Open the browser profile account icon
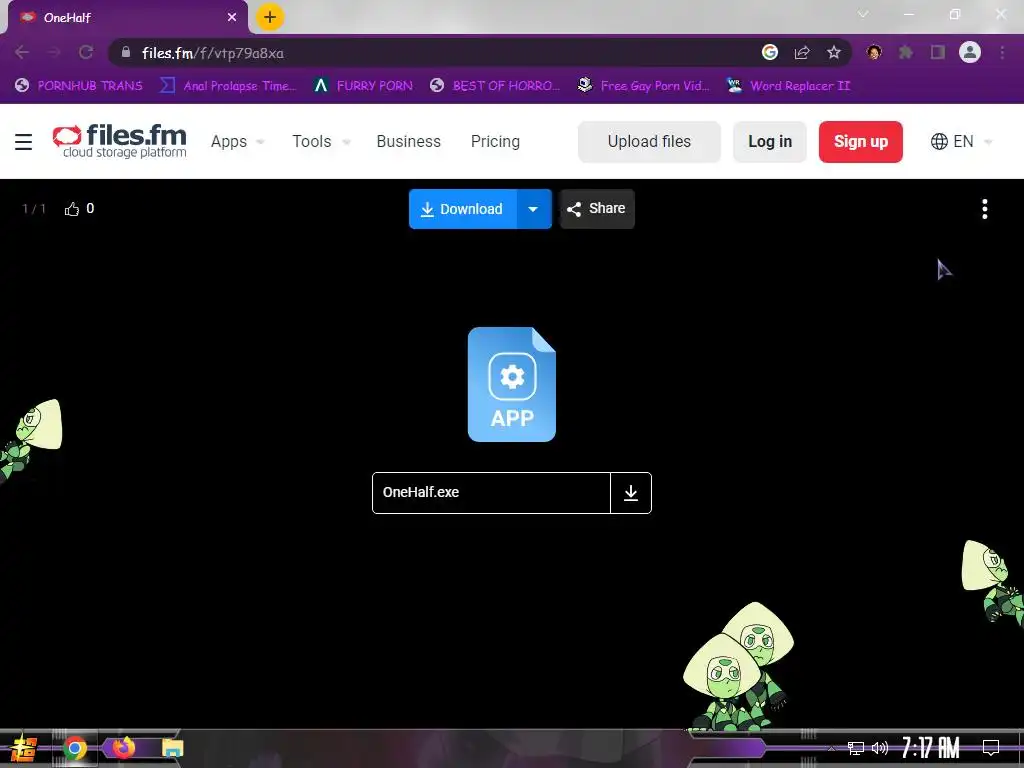Viewport: 1024px width, 768px height. point(970,52)
